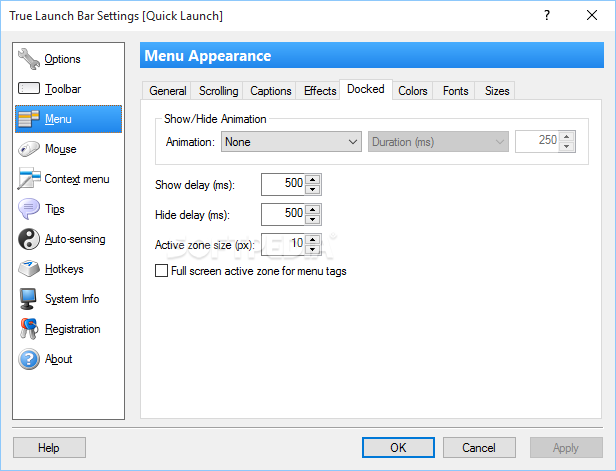Increase Active zone size with up arrow

click(313, 239)
